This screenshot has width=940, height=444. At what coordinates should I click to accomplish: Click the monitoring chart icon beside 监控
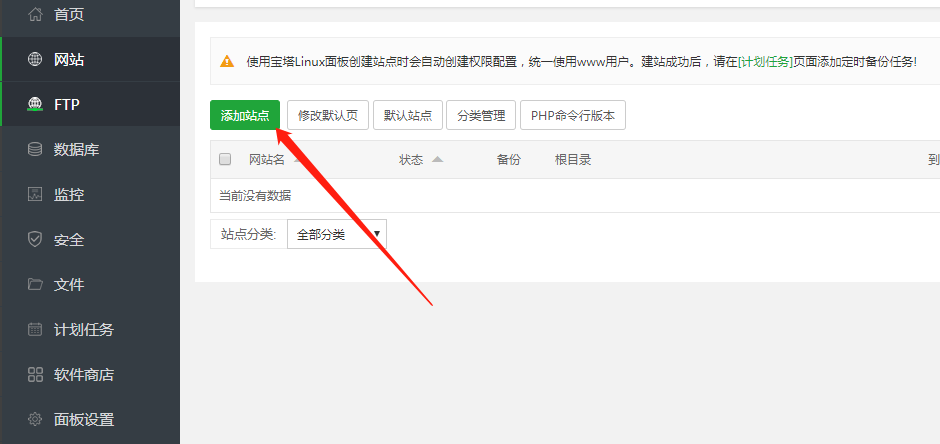pyautogui.click(x=35, y=194)
